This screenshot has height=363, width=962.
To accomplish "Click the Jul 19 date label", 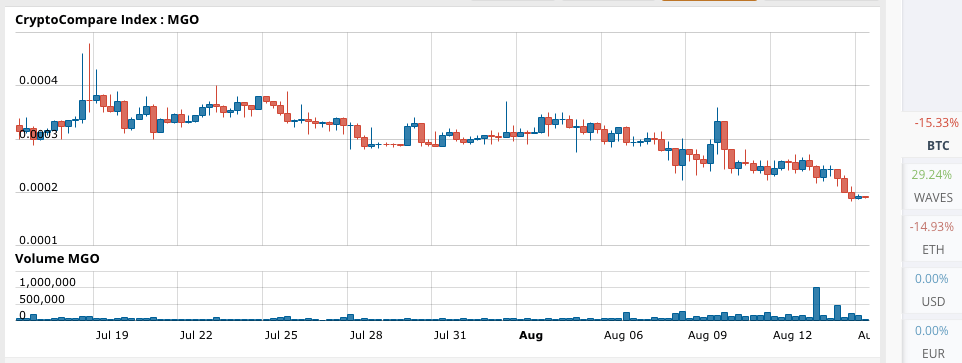I will tap(113, 335).
